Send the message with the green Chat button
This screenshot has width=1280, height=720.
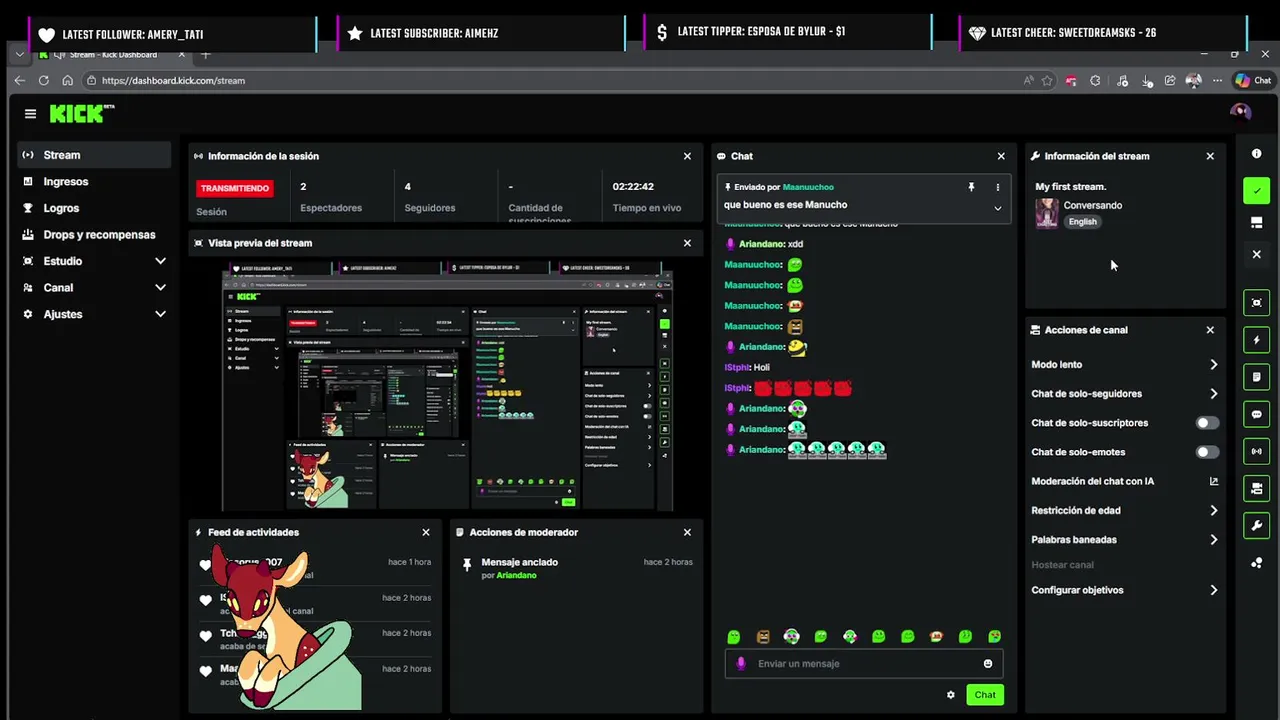[x=985, y=695]
